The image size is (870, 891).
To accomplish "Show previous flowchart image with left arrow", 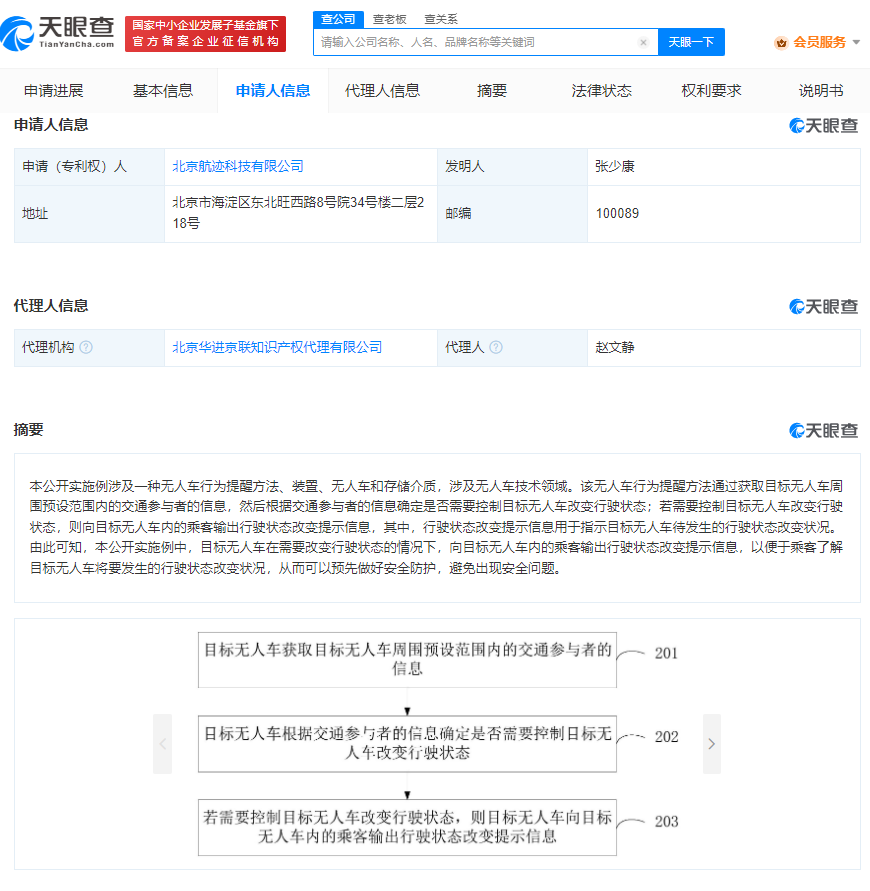I will coord(163,744).
